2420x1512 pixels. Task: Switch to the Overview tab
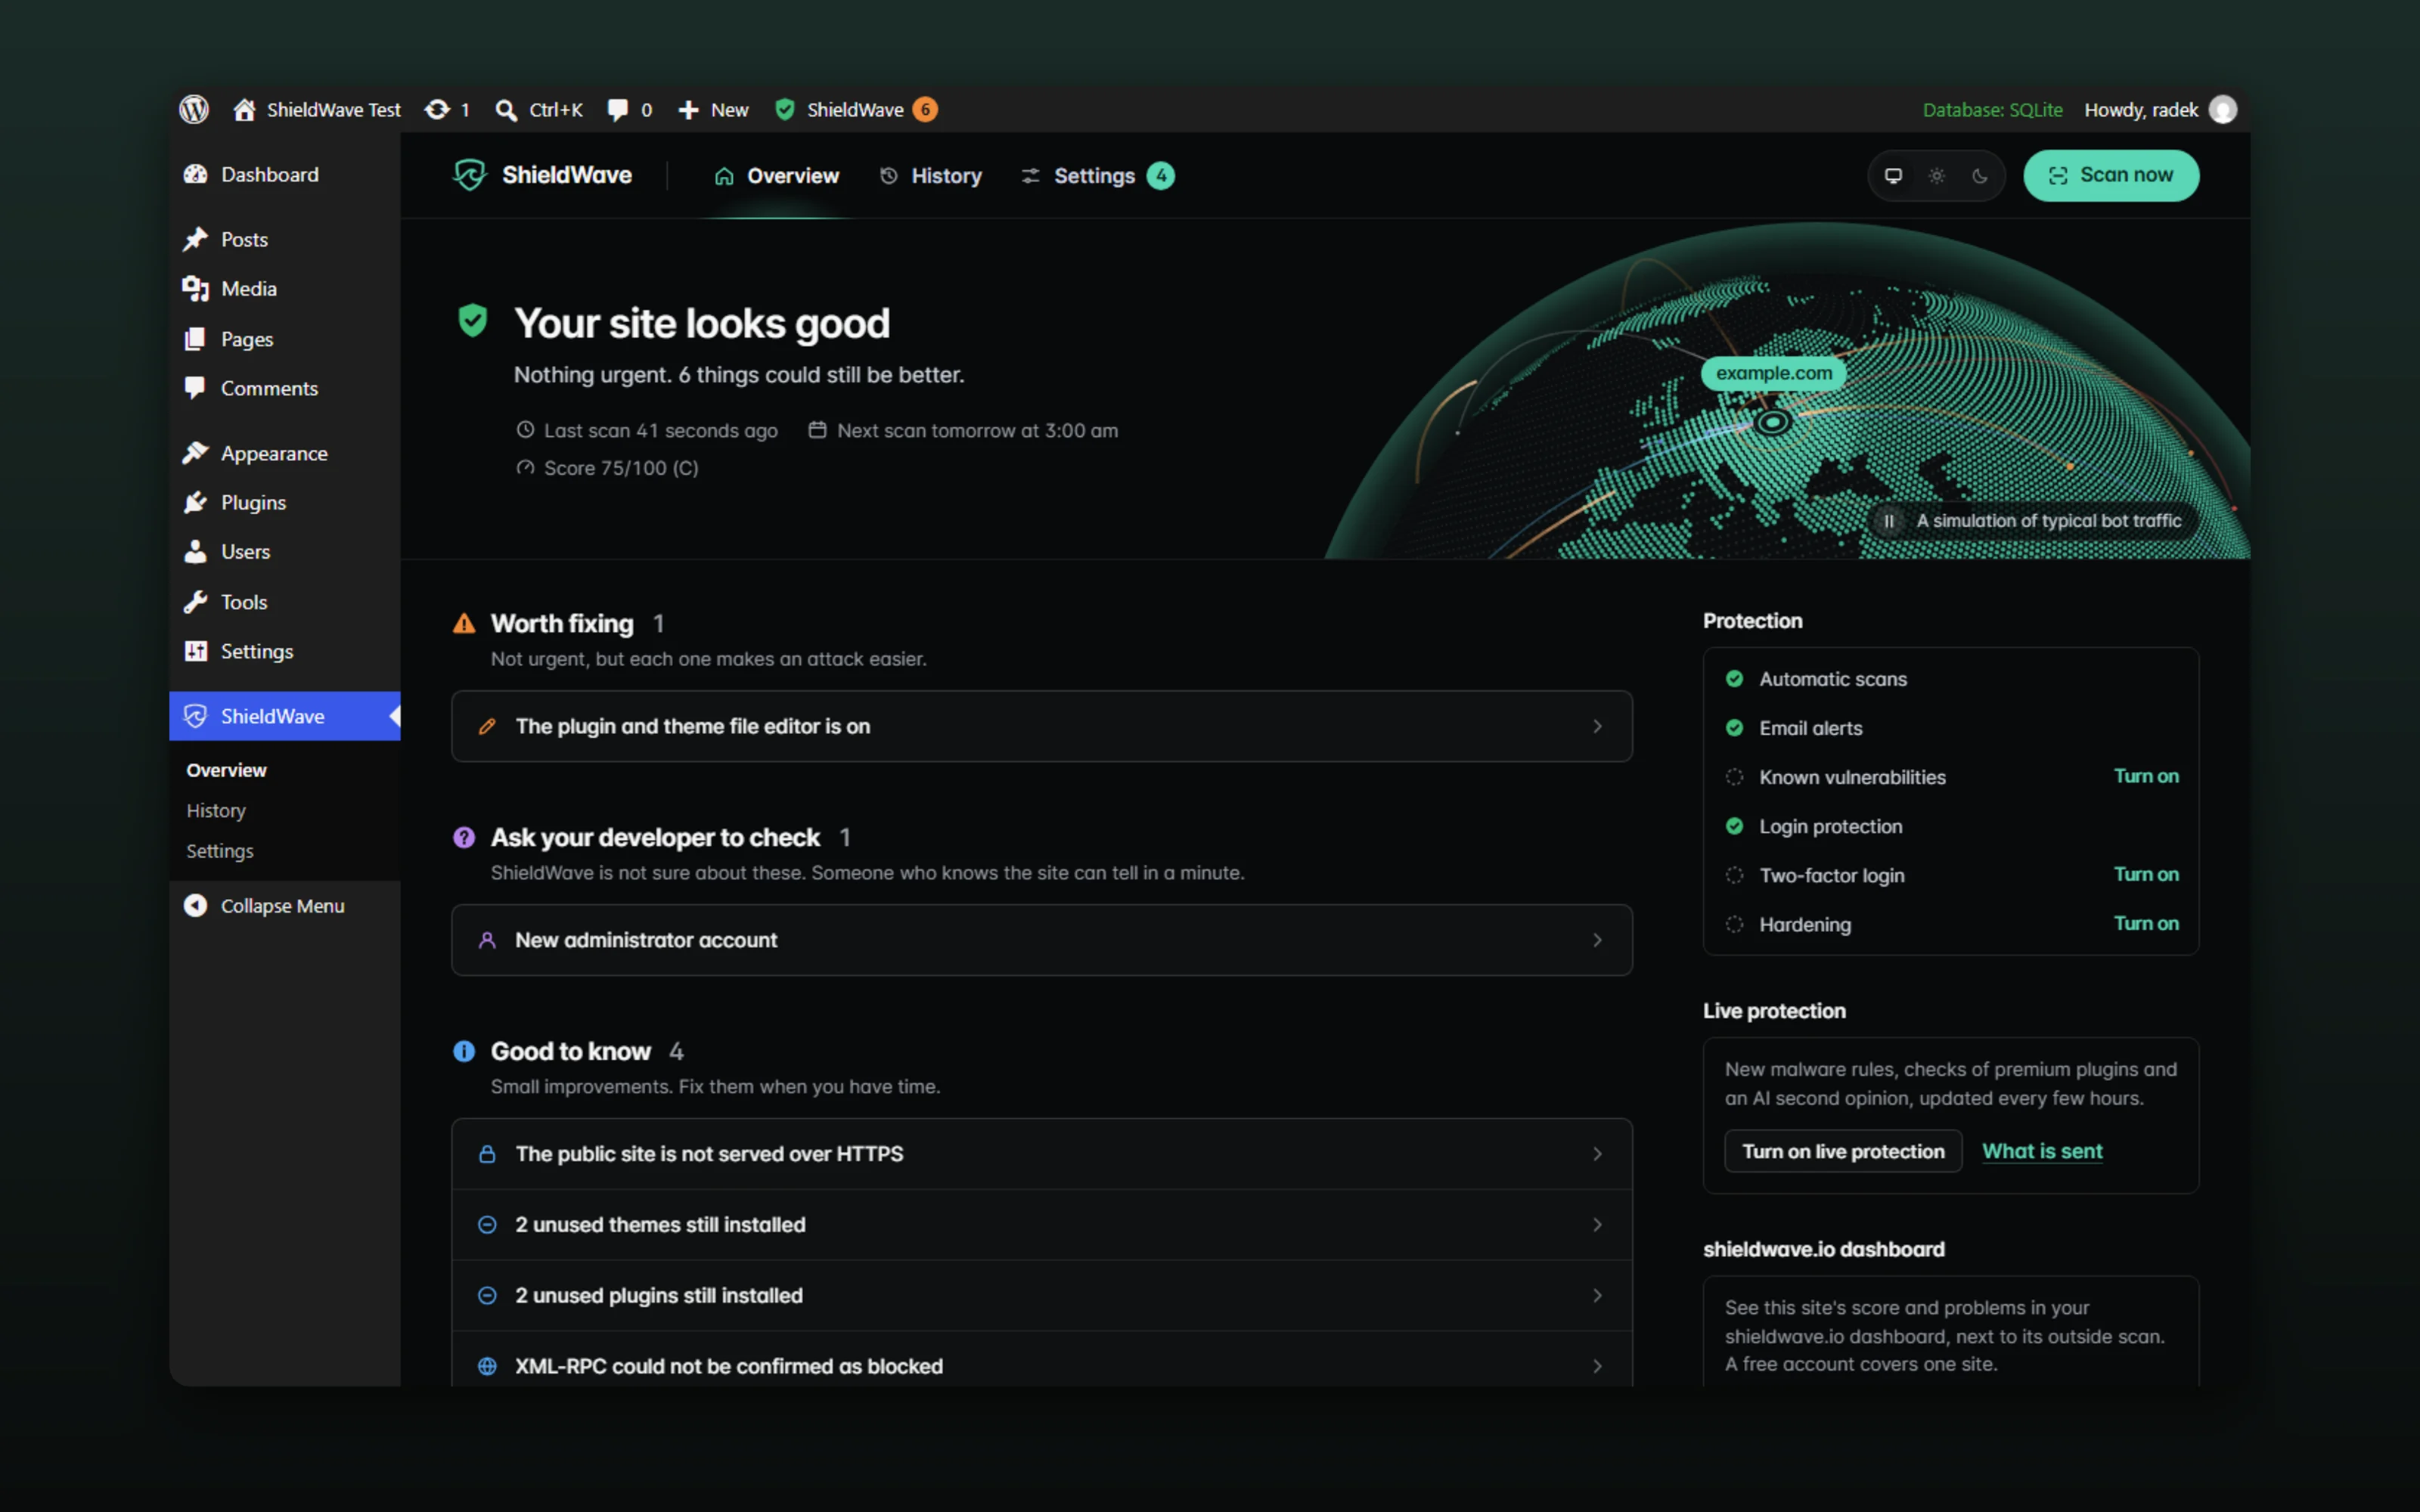click(777, 176)
